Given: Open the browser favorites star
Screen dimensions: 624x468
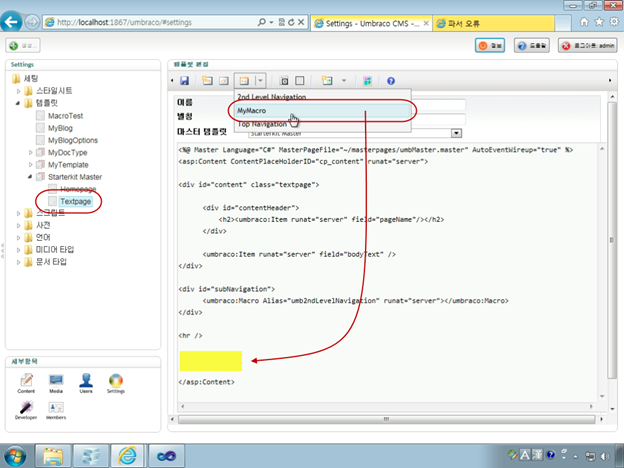Looking at the screenshot, I should pyautogui.click(x=599, y=22).
